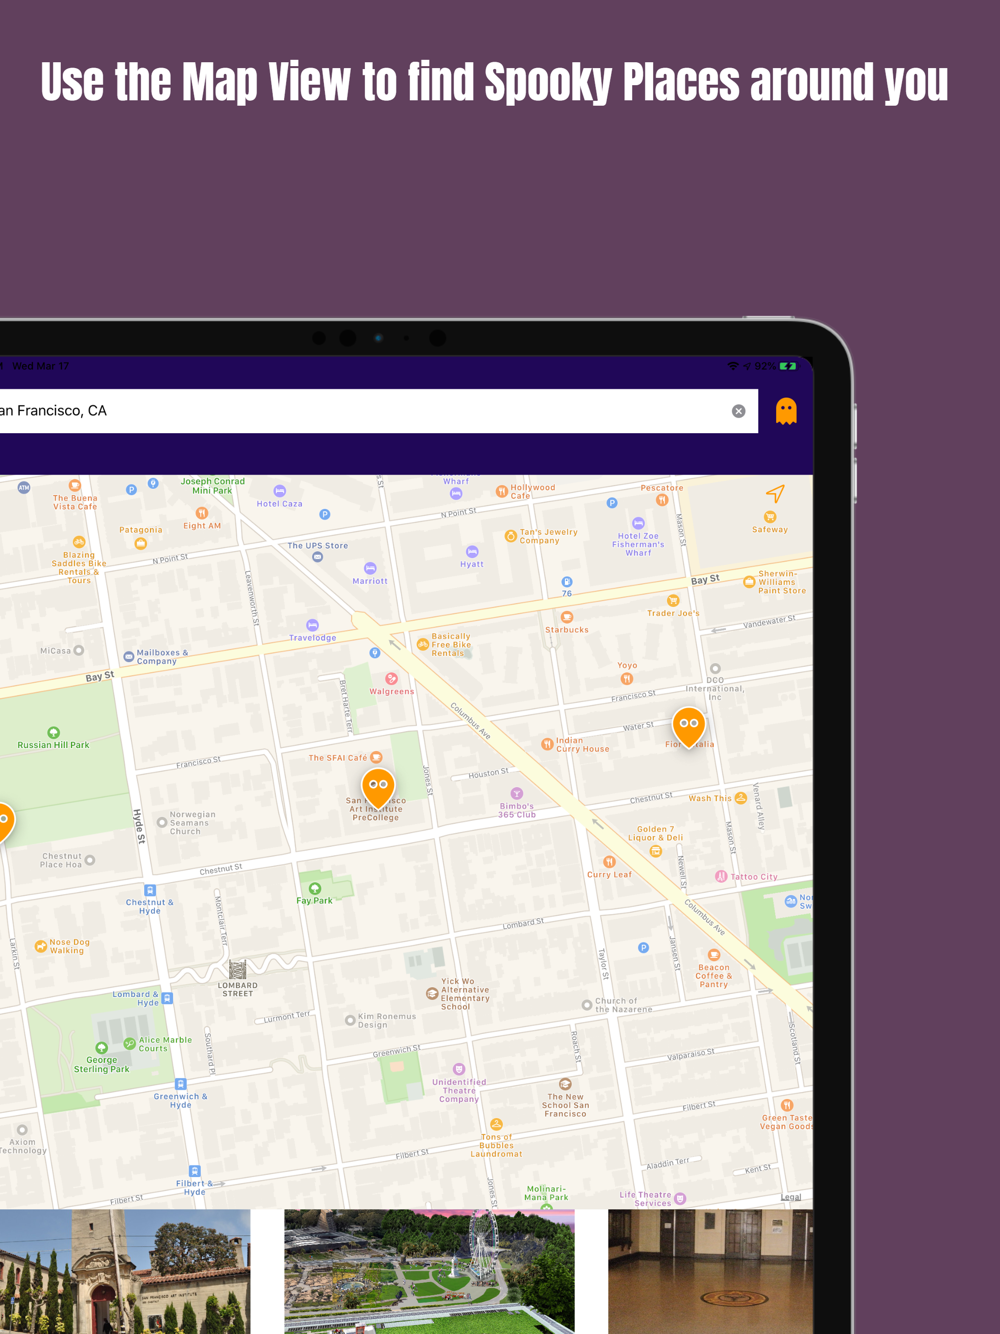
Task: Tap the Kim Romenus Design marker
Action: point(350,1020)
